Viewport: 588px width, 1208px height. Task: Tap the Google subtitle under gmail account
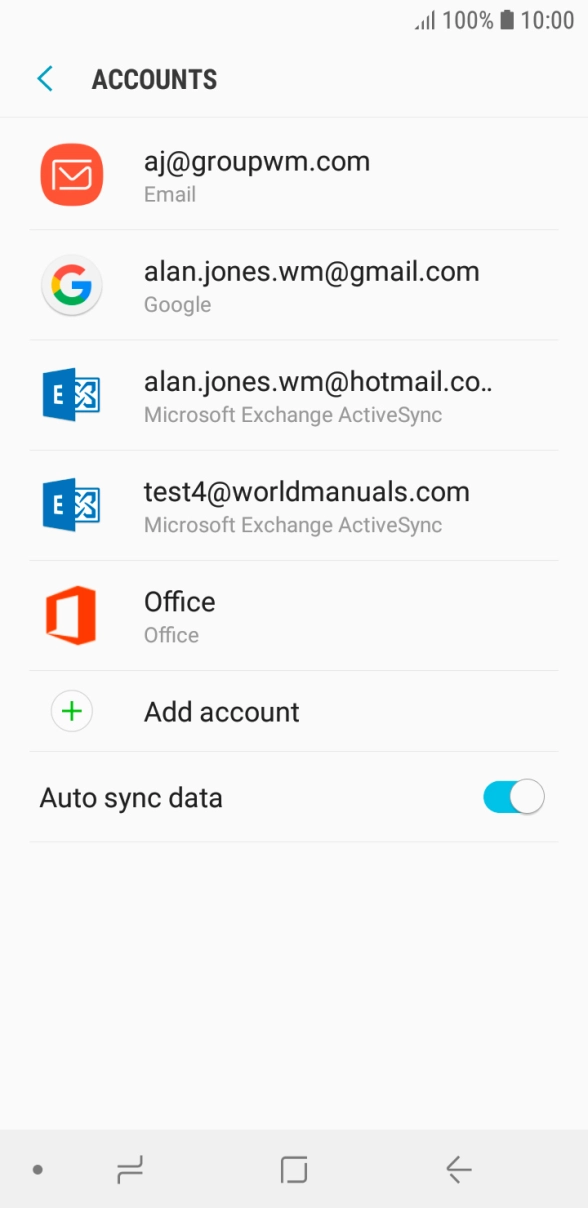pos(177,305)
